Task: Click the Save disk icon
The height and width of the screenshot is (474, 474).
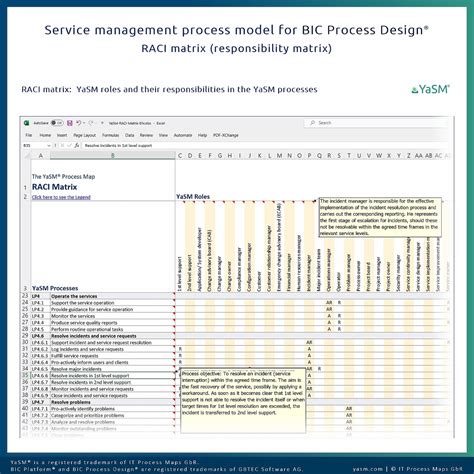Action: click(70, 123)
